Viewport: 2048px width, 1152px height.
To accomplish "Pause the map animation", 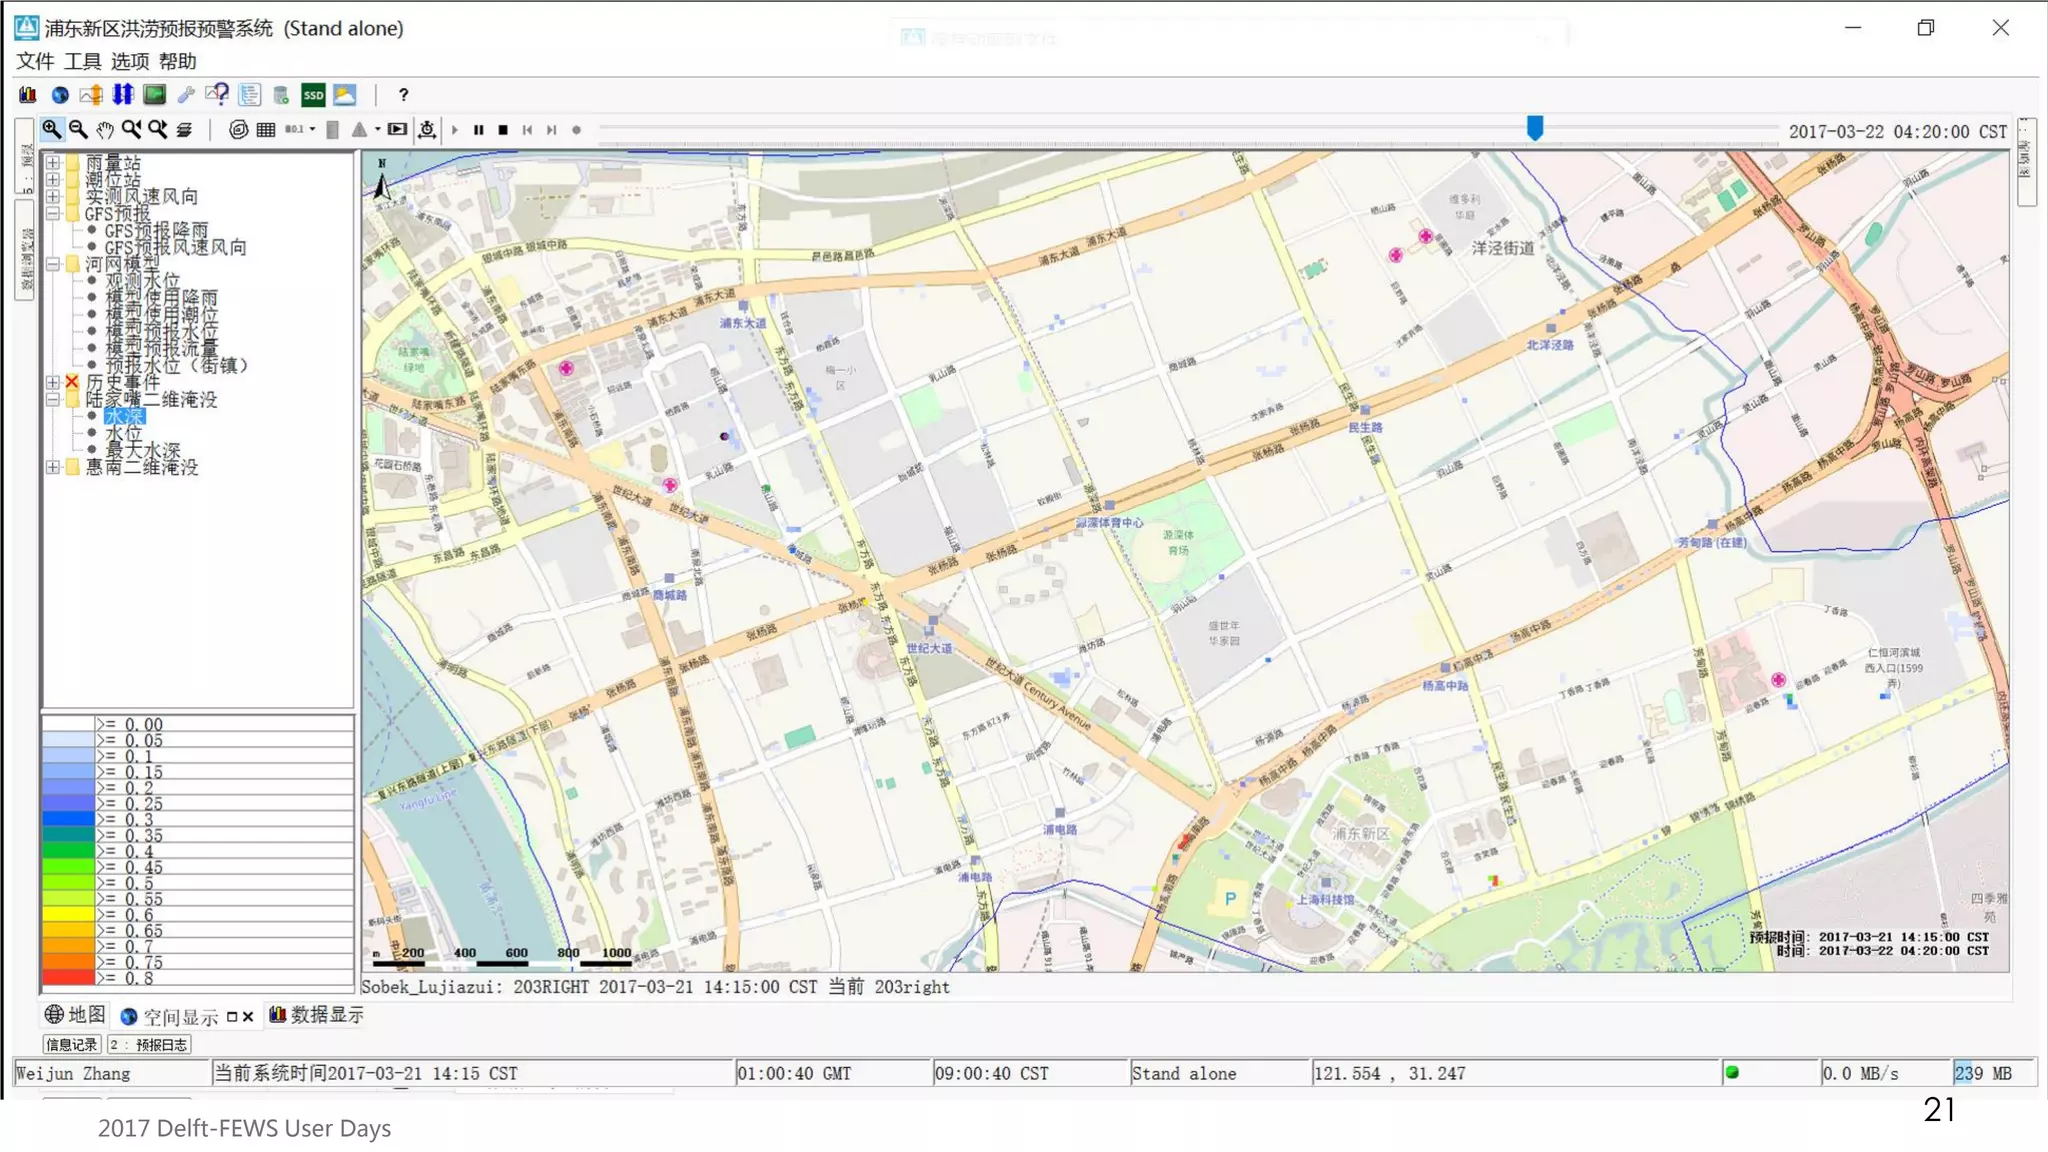I will pos(479,129).
